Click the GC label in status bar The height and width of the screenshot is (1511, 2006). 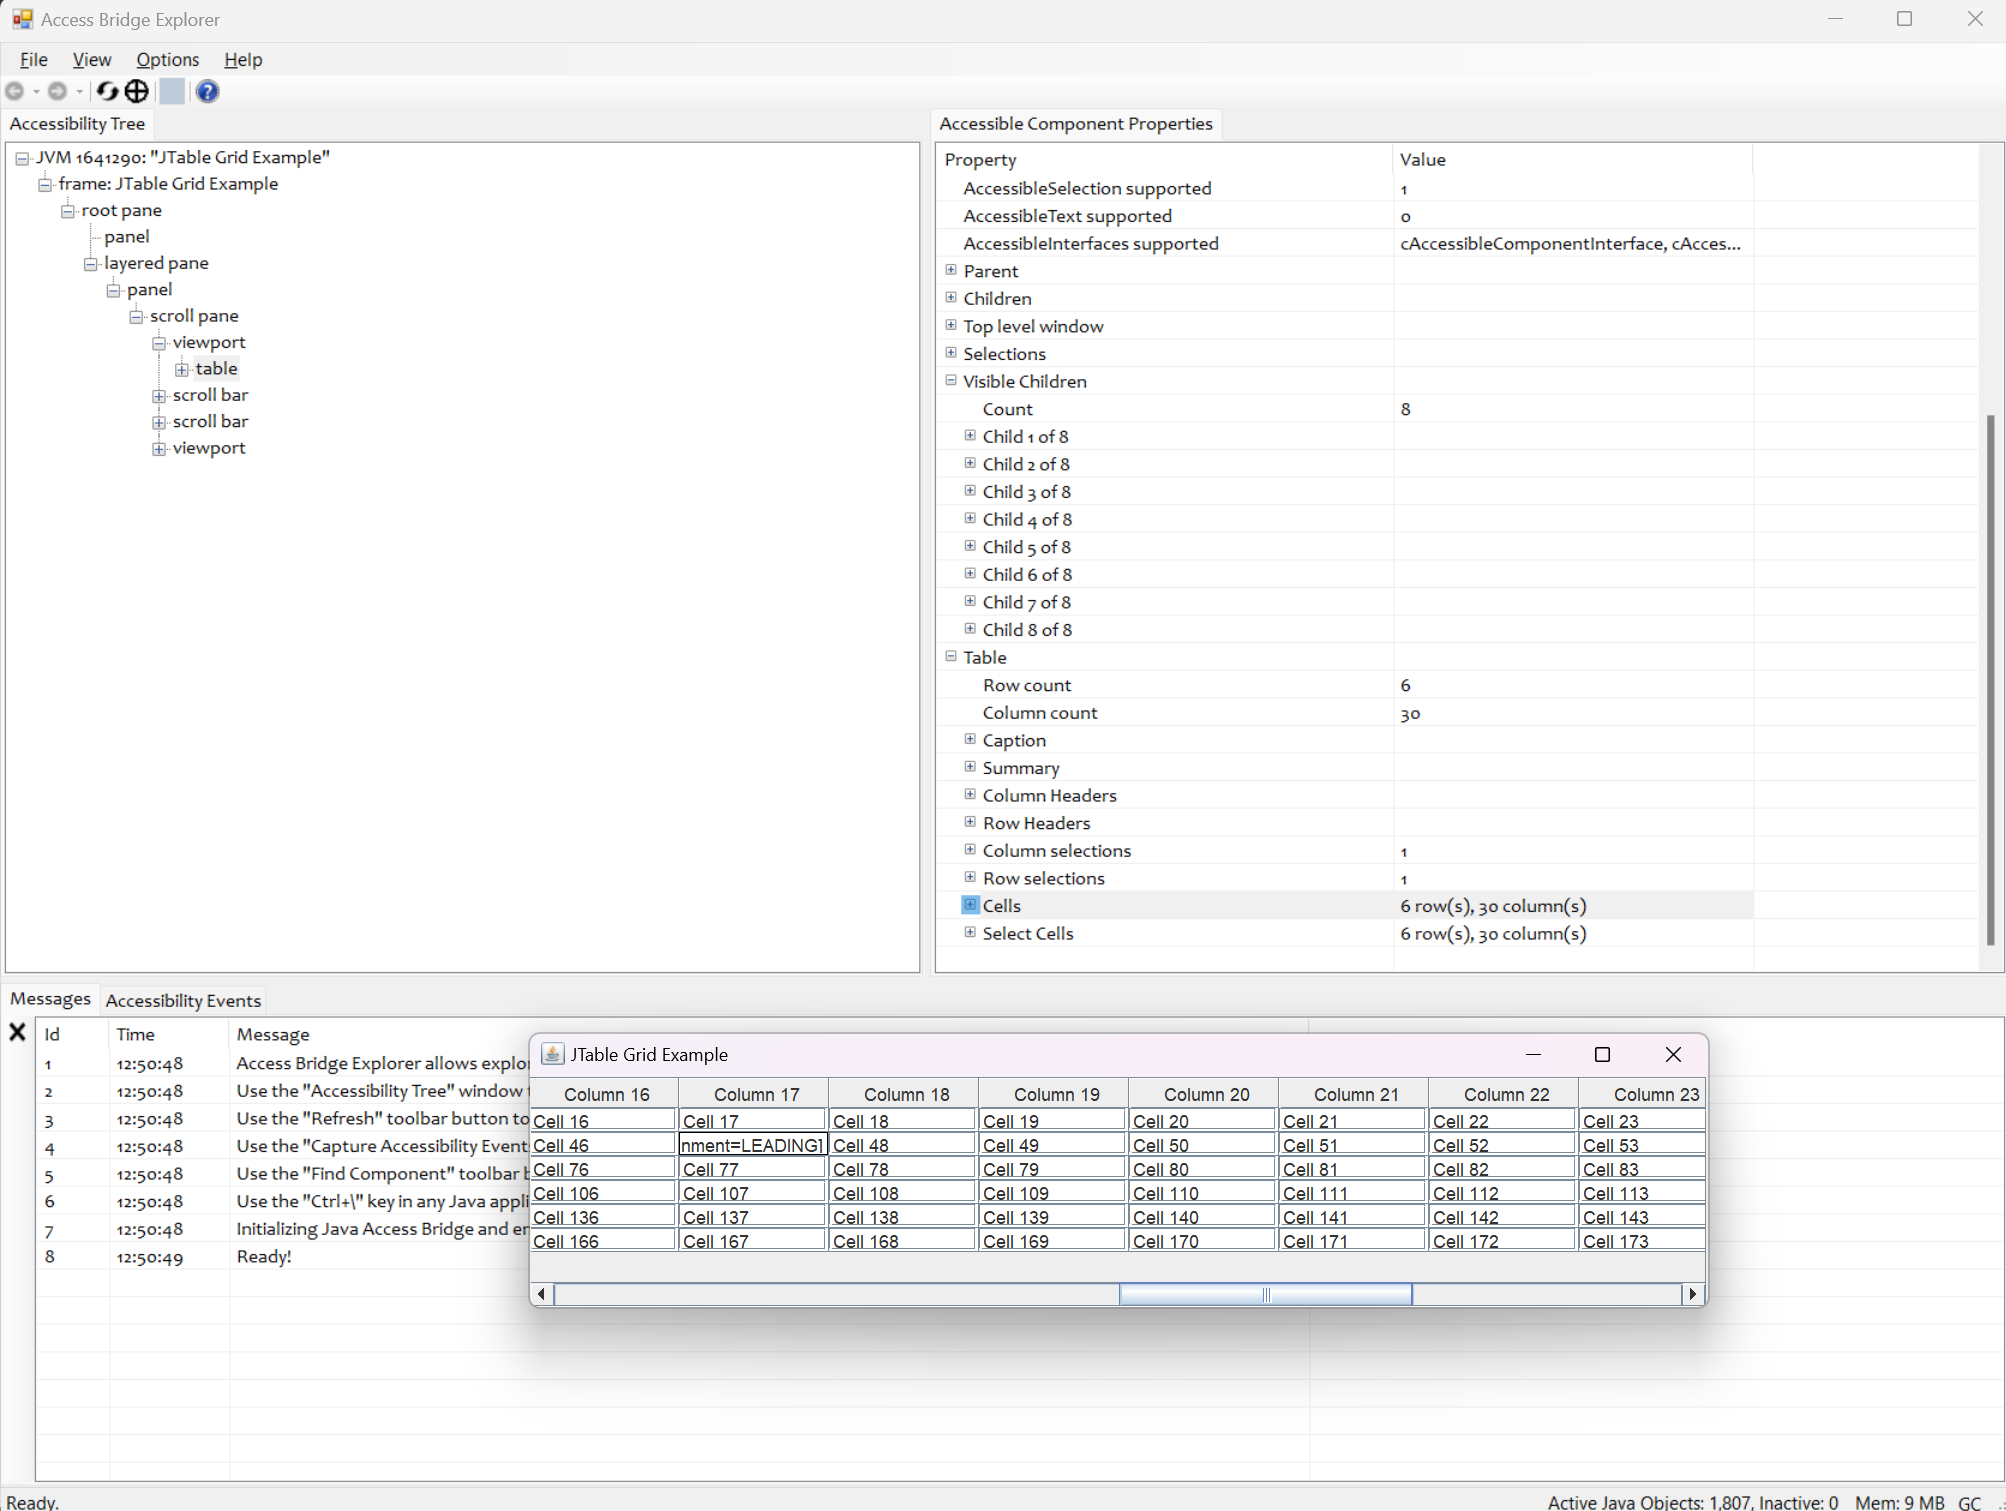click(x=1969, y=1502)
